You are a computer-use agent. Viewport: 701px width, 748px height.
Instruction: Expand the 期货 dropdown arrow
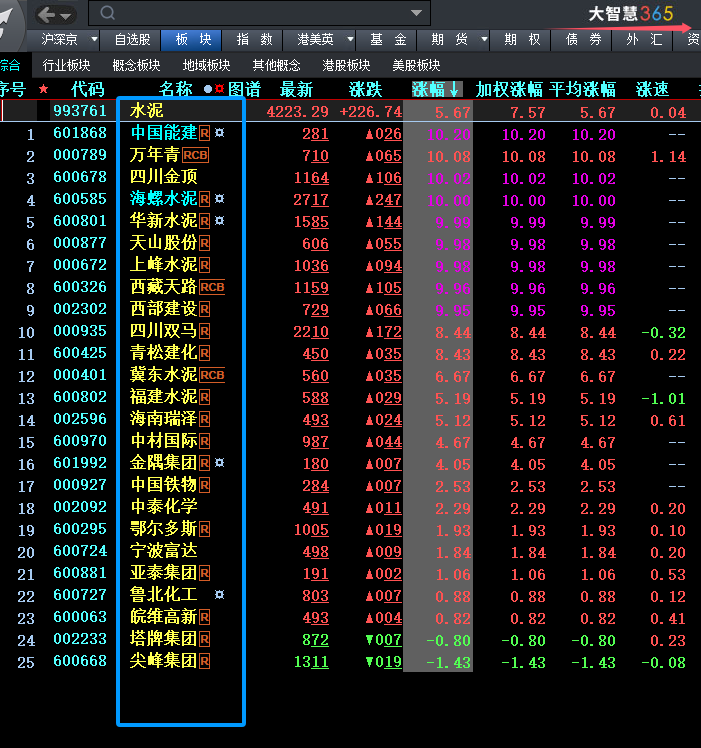(484, 39)
